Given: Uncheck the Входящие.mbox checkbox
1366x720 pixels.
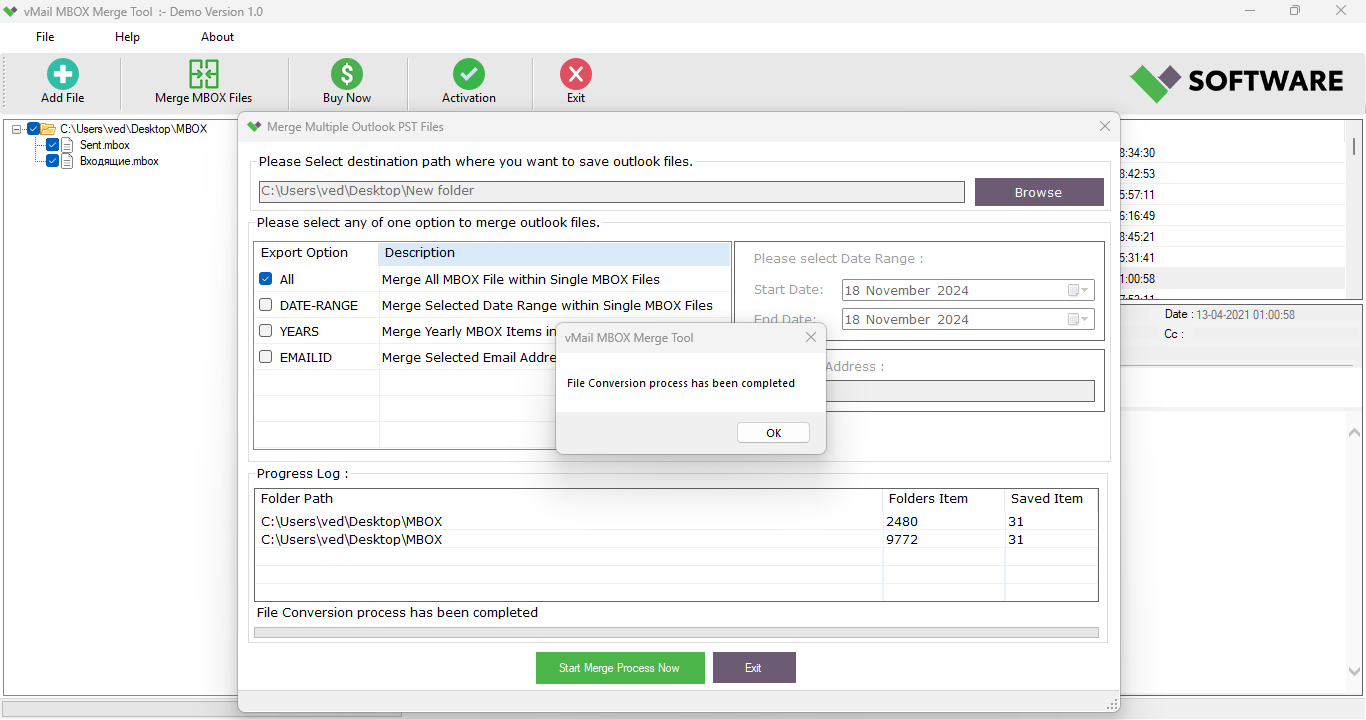Looking at the screenshot, I should 53,161.
